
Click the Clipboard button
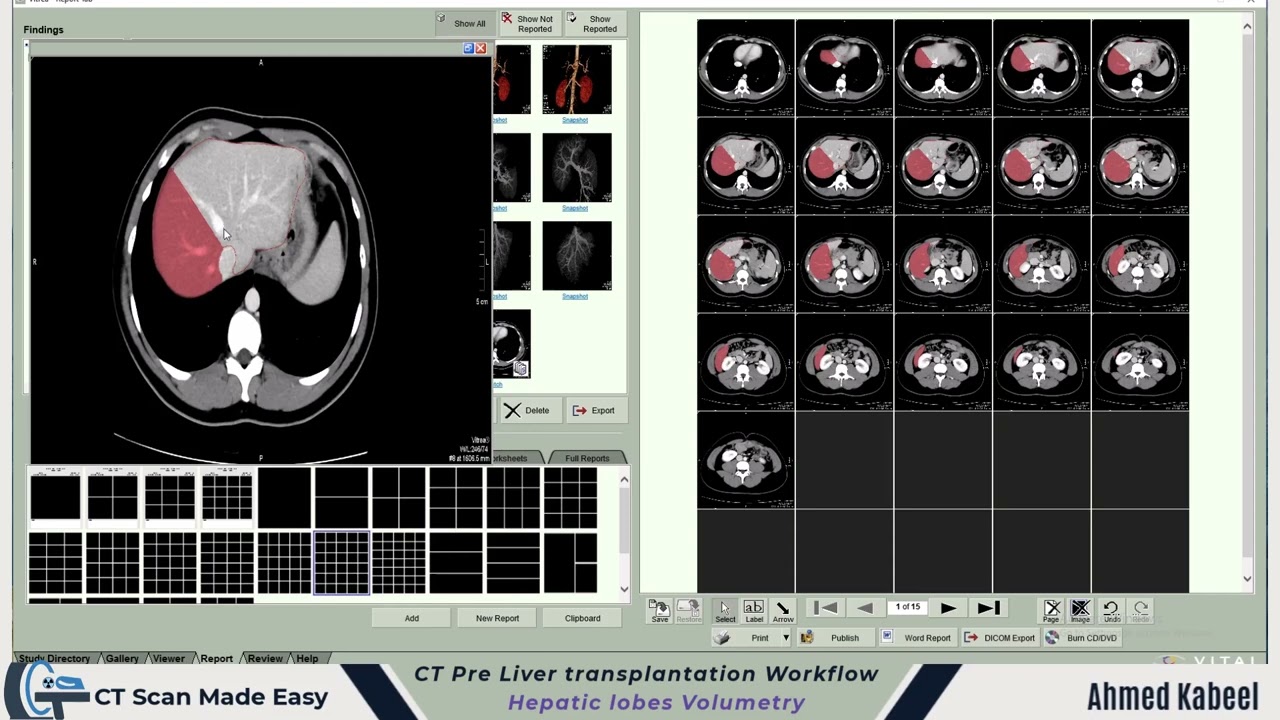(x=582, y=618)
